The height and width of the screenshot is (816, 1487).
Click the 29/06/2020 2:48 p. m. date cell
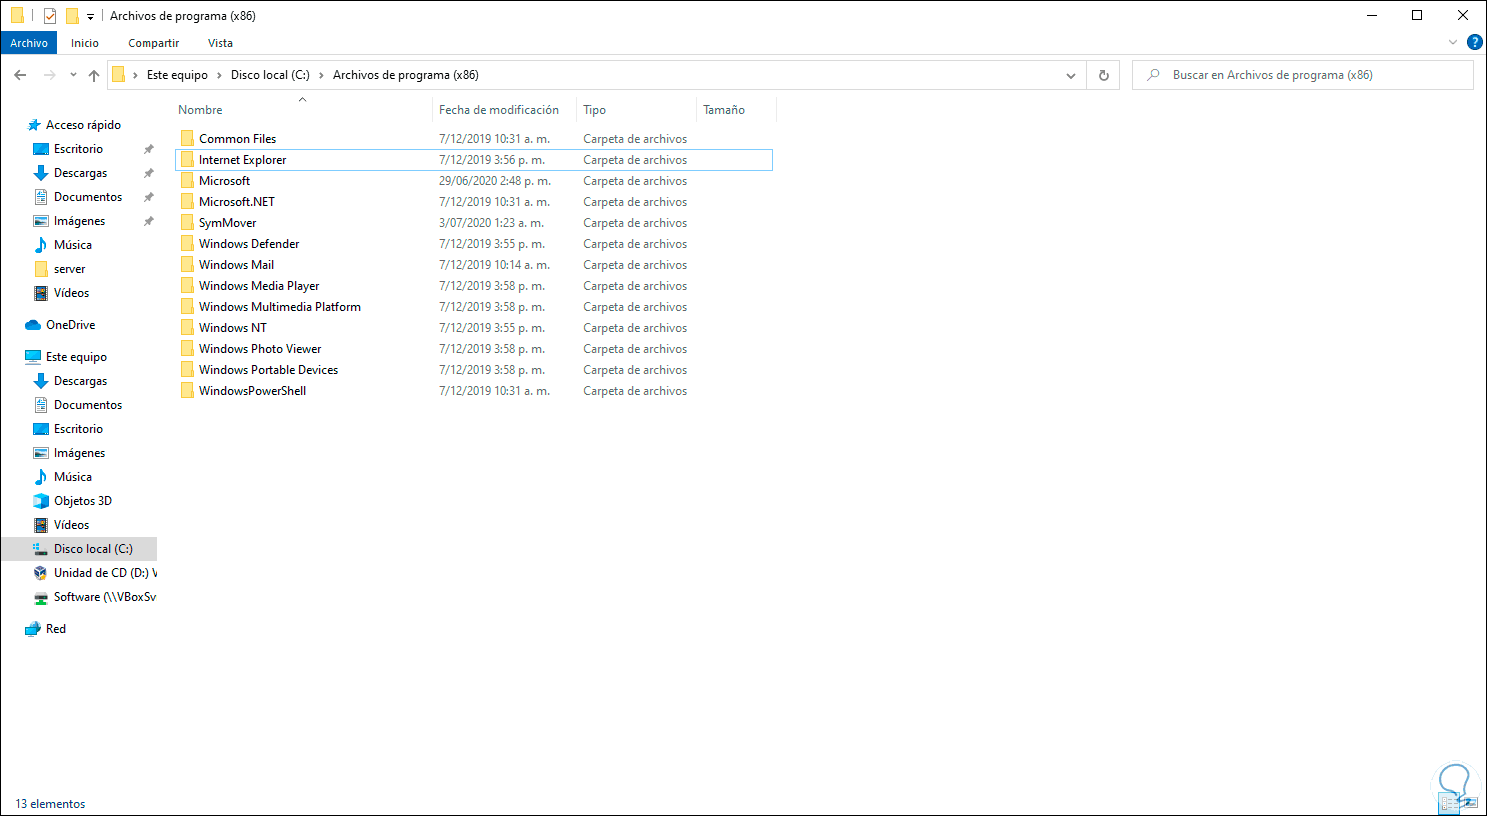click(495, 181)
